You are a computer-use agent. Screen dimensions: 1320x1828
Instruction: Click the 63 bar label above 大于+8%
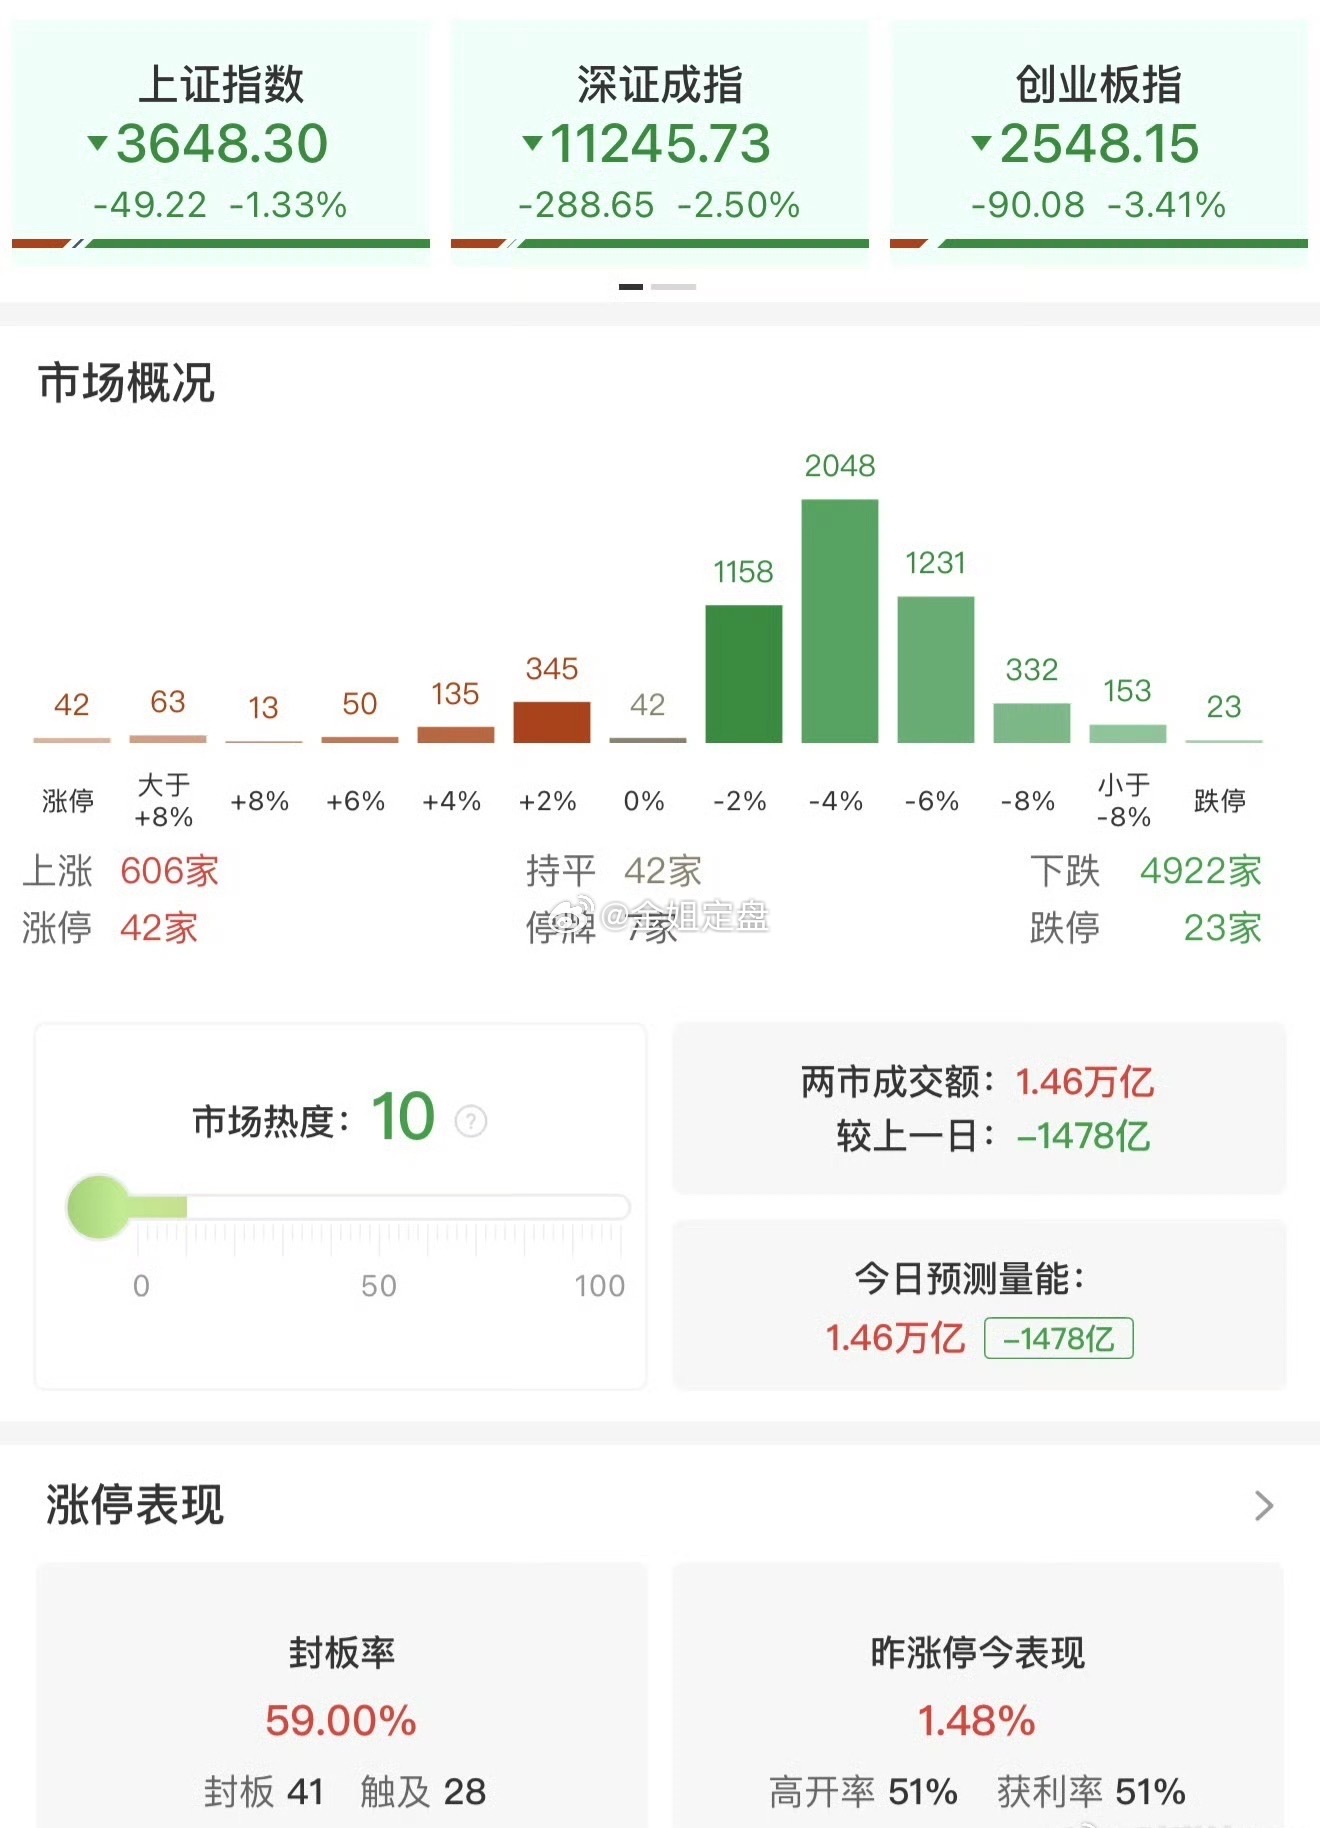point(168,702)
